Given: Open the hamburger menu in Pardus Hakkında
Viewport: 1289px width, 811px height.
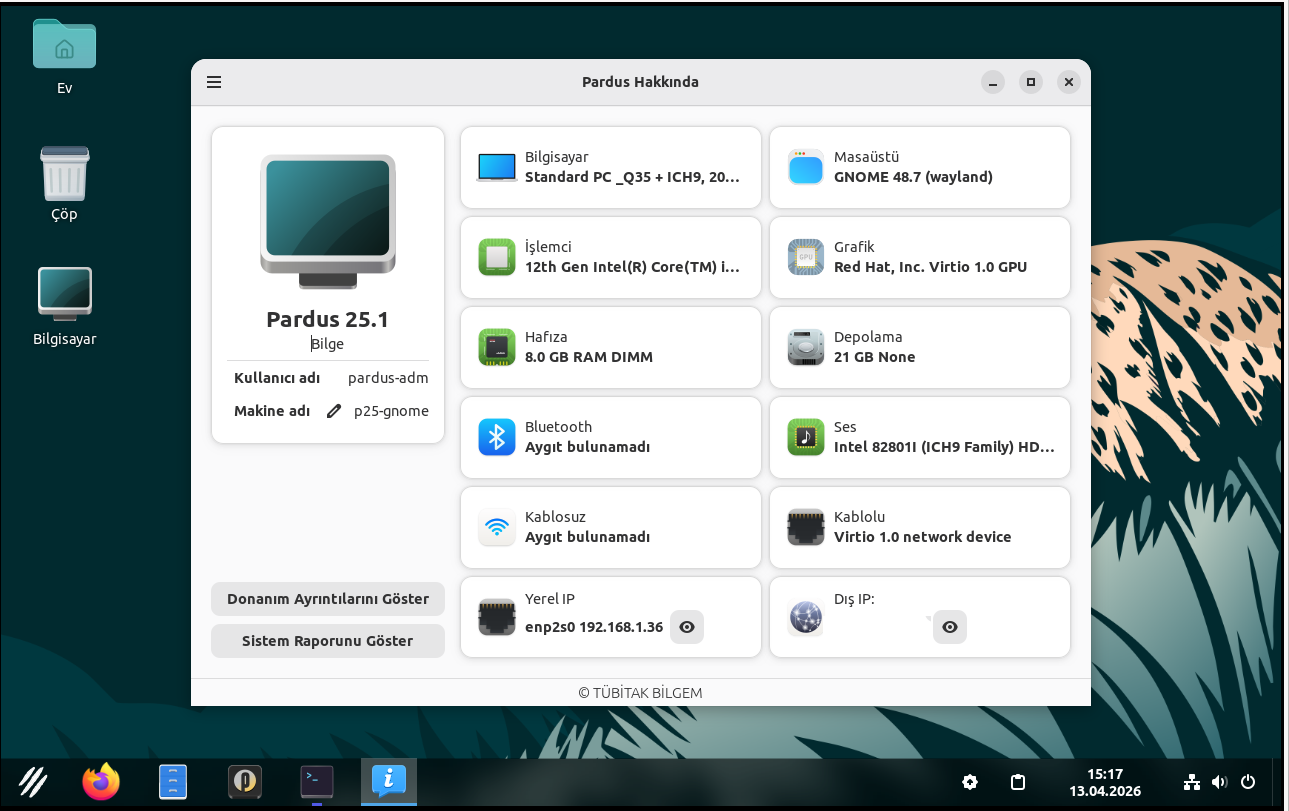Looking at the screenshot, I should pos(214,82).
